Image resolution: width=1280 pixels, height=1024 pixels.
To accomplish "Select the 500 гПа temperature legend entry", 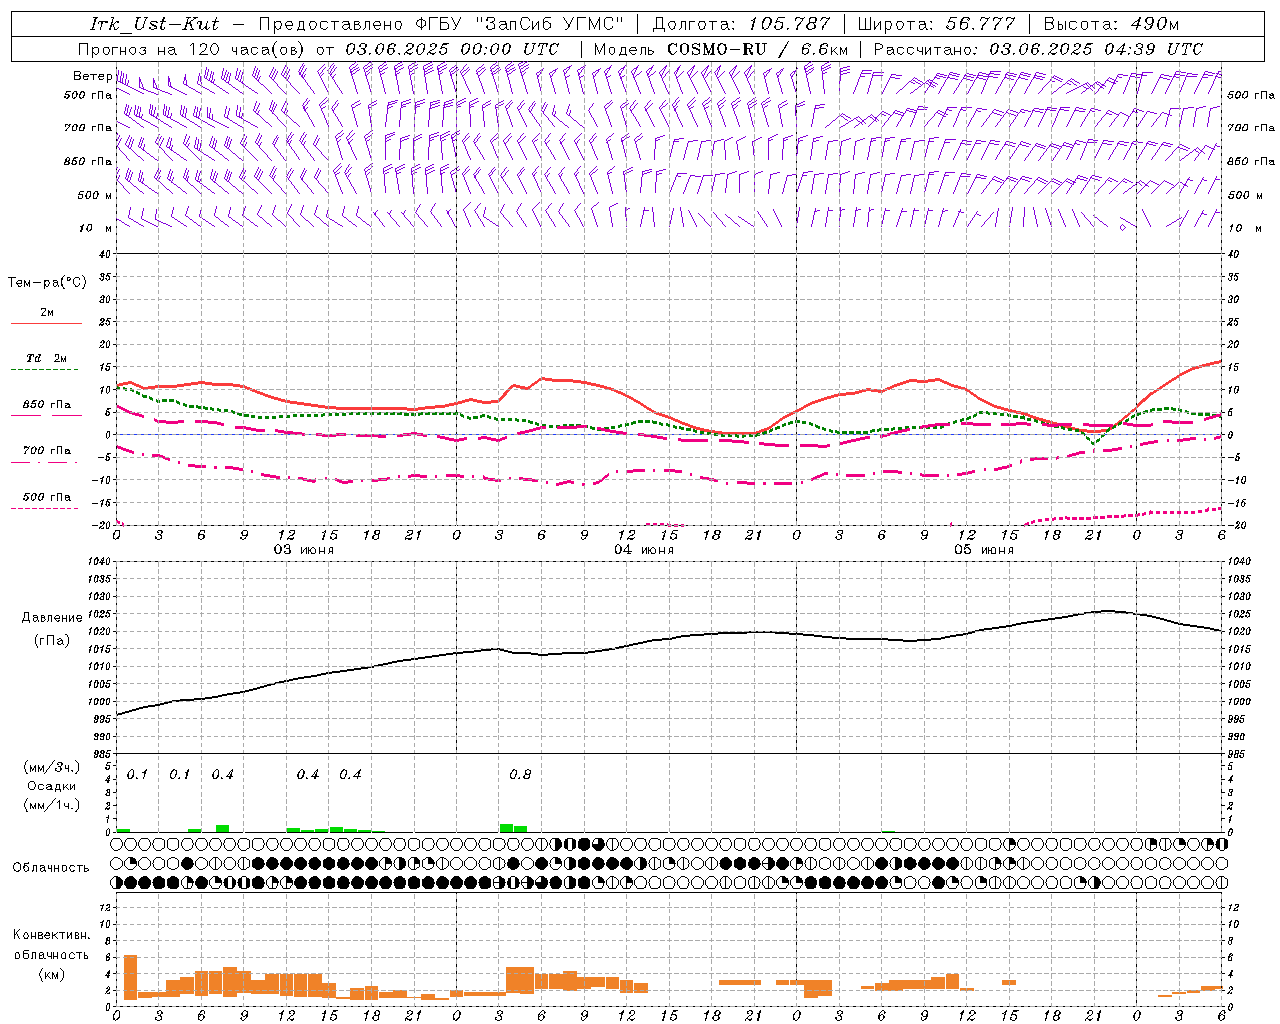I will click(x=47, y=497).
